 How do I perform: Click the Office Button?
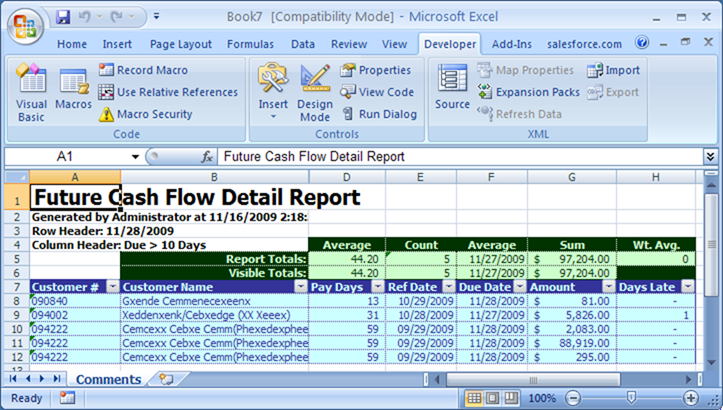coord(25,25)
